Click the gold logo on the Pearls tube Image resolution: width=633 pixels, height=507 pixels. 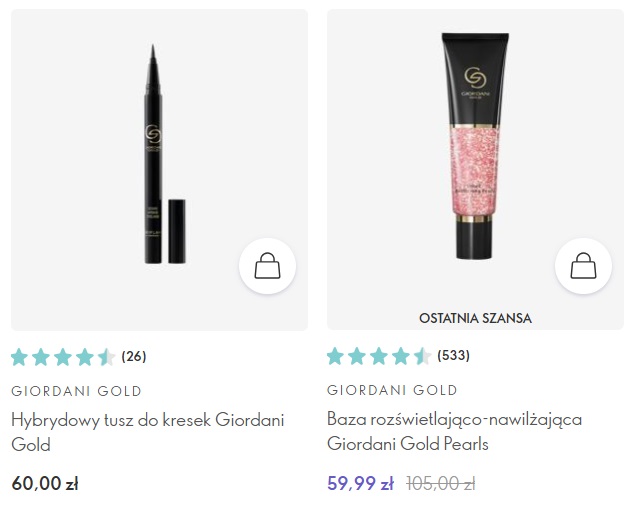(x=475, y=78)
